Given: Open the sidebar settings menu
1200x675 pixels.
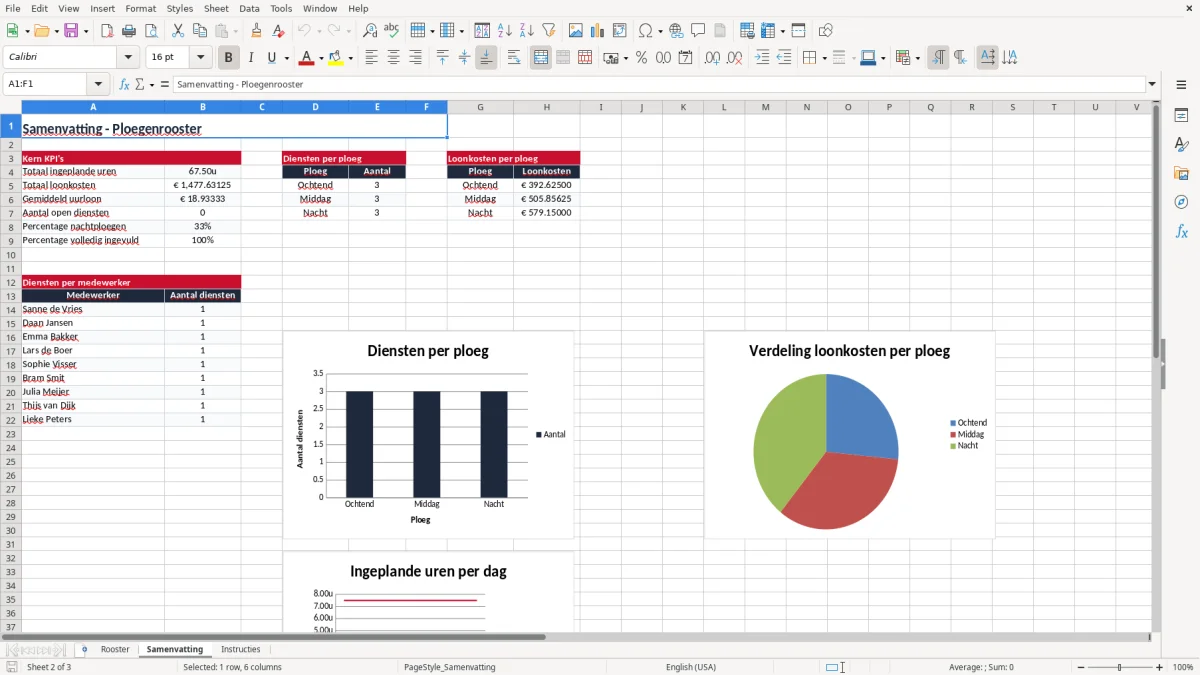Looking at the screenshot, I should [1181, 86].
